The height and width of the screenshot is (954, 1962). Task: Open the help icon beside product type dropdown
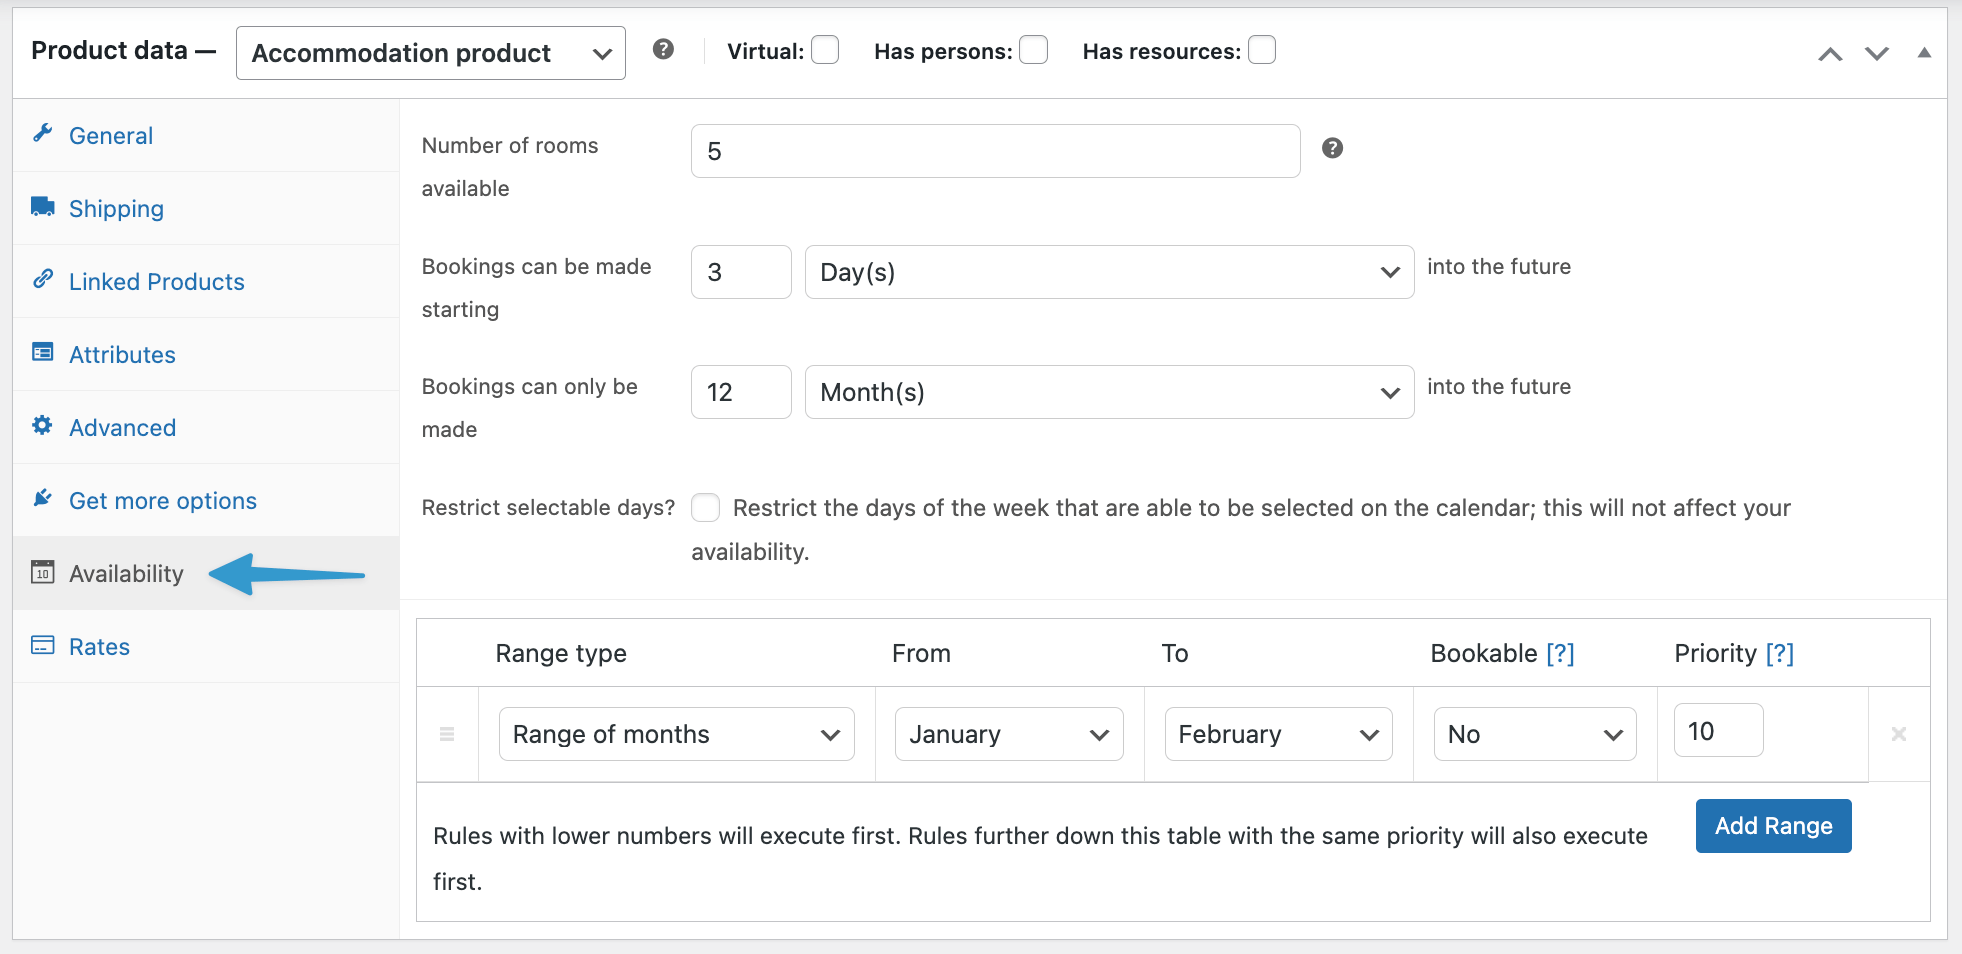point(662,49)
